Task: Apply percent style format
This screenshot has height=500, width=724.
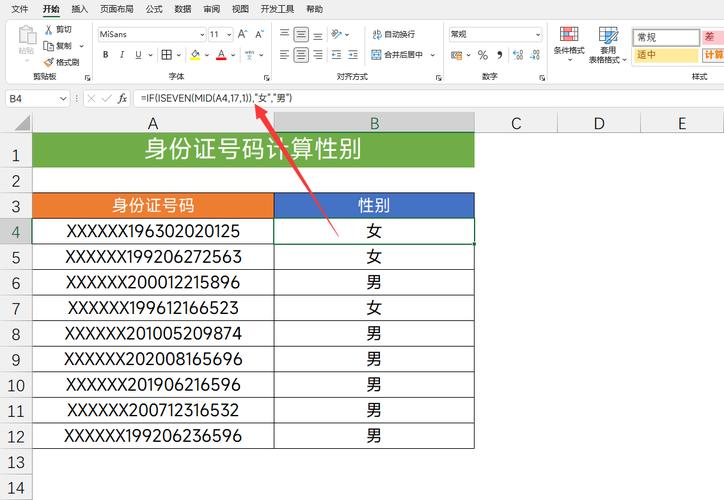Action: (483, 55)
